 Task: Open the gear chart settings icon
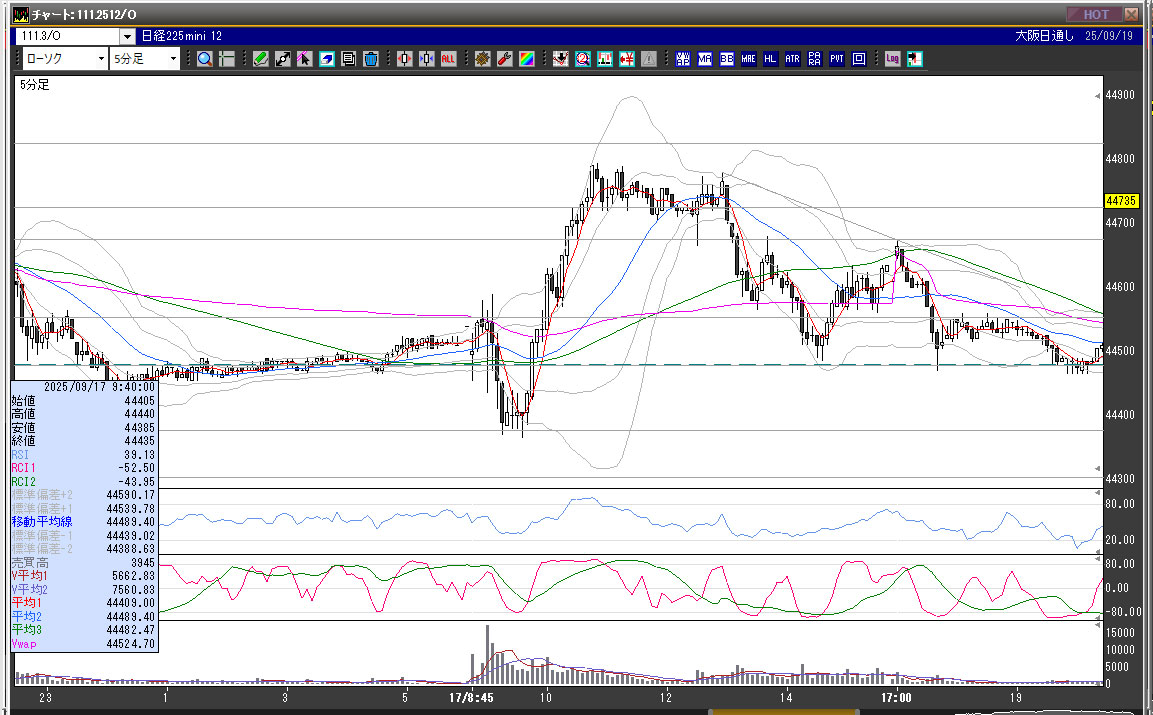point(482,59)
